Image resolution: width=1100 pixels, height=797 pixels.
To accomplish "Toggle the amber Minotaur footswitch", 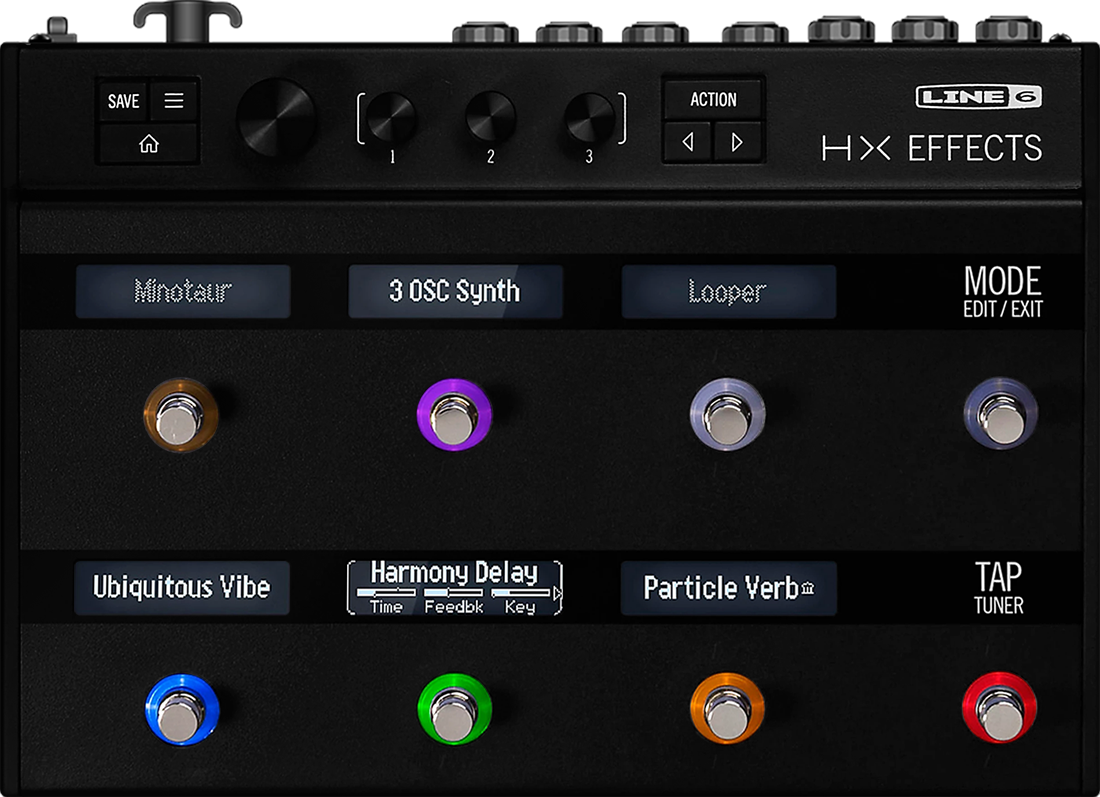I will (181, 415).
